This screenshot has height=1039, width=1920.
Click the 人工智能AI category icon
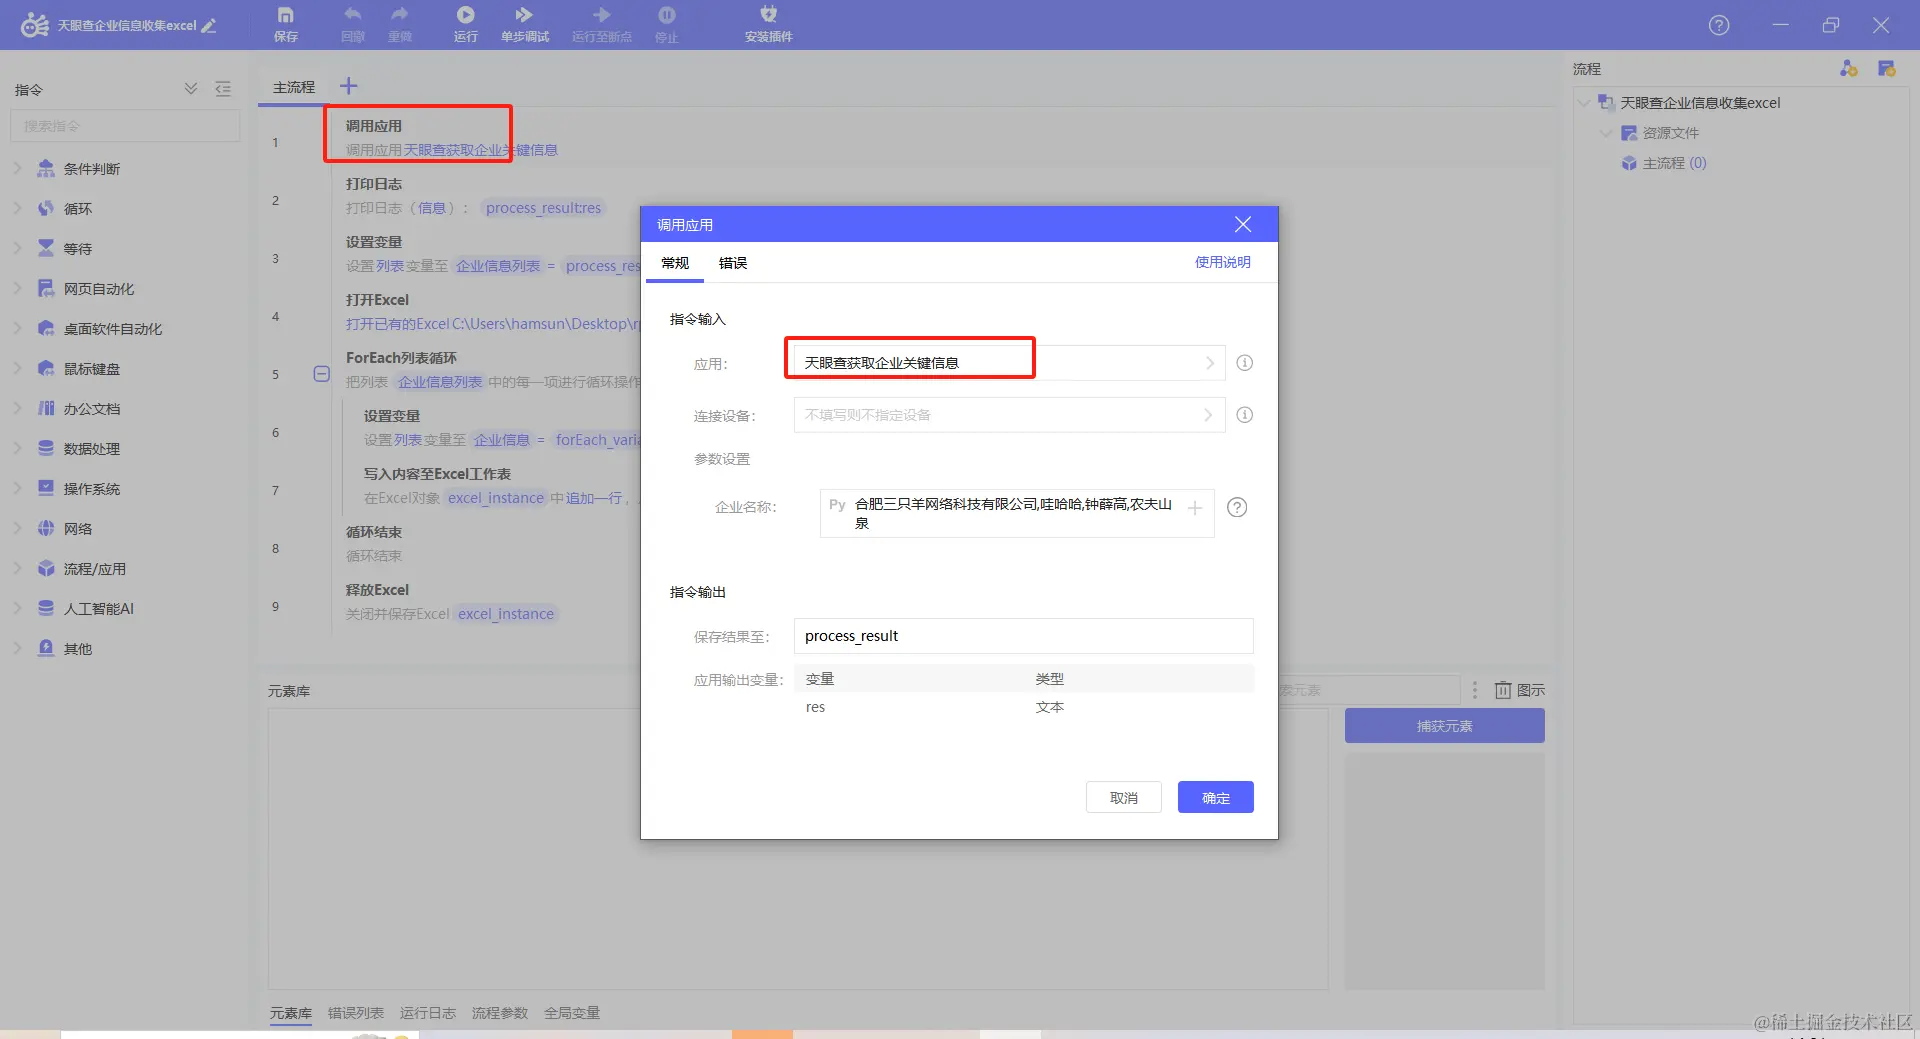tap(46, 609)
